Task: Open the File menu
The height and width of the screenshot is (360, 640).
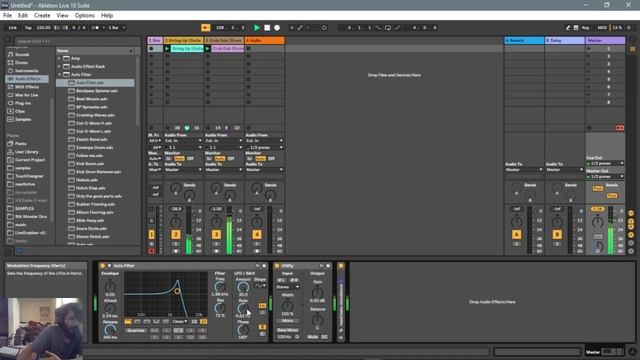Action: tap(7, 16)
